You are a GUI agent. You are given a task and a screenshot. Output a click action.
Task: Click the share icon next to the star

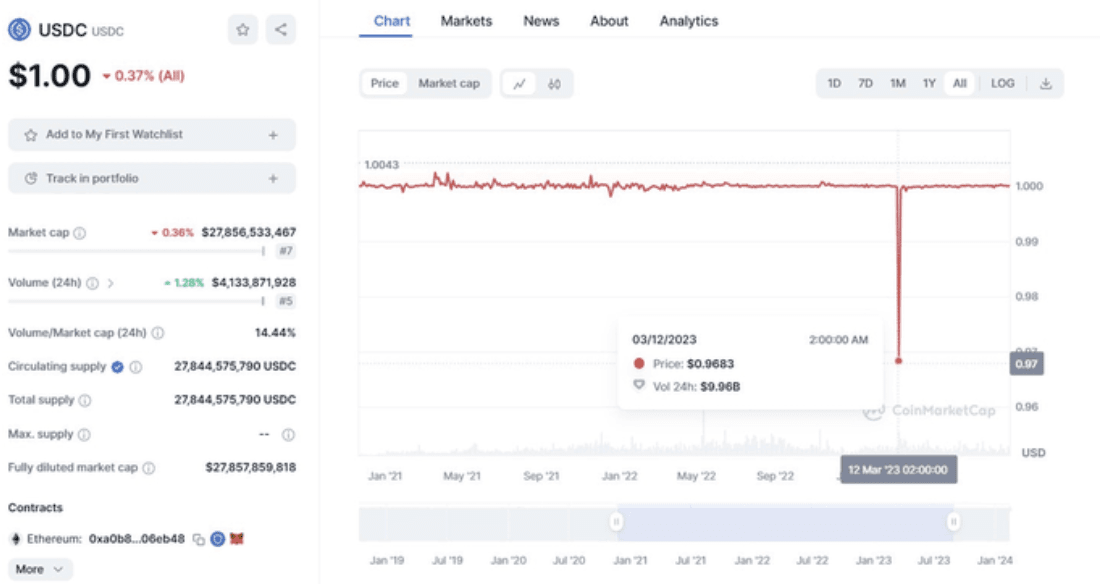click(x=281, y=29)
